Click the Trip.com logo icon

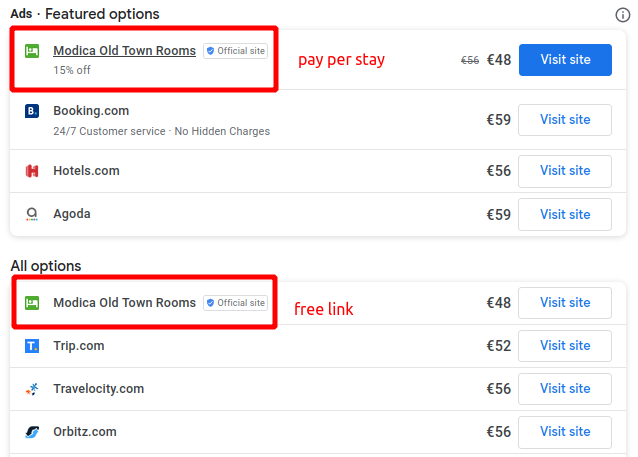coord(32,346)
